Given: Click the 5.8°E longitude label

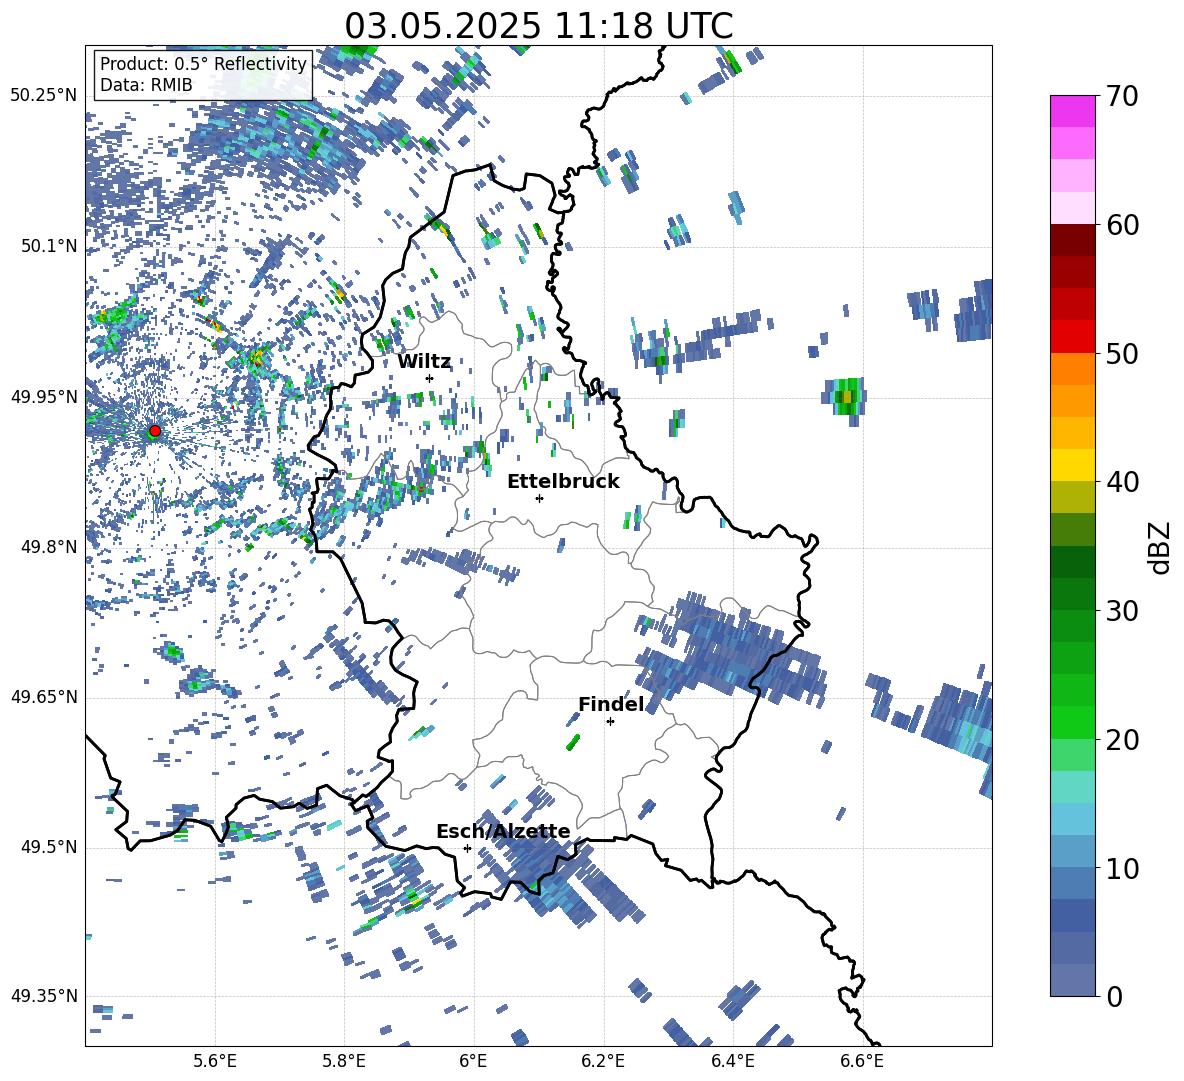Looking at the screenshot, I should coord(344,1061).
